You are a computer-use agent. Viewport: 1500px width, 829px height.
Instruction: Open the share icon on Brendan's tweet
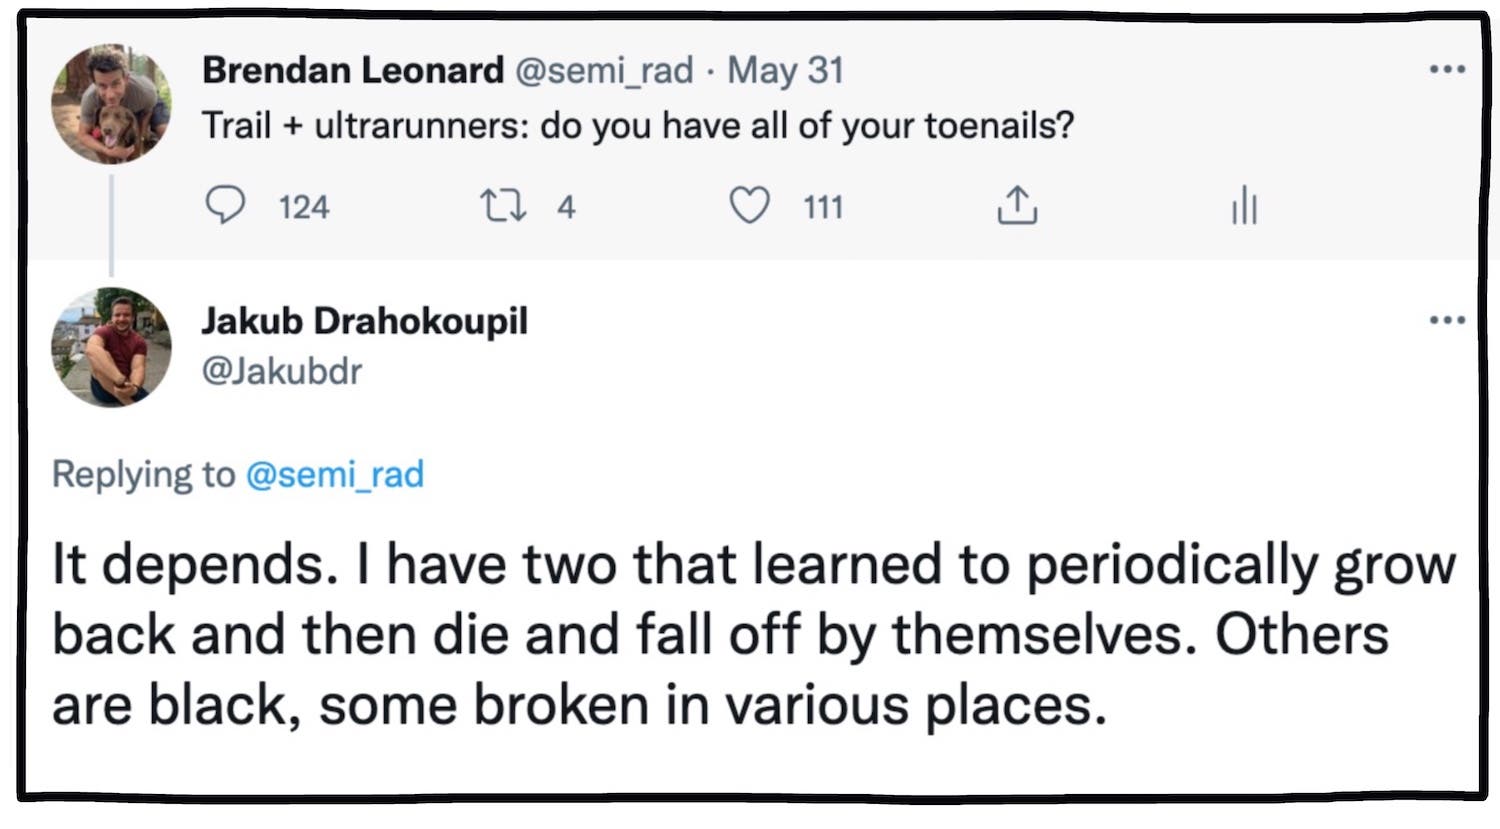coord(1017,206)
